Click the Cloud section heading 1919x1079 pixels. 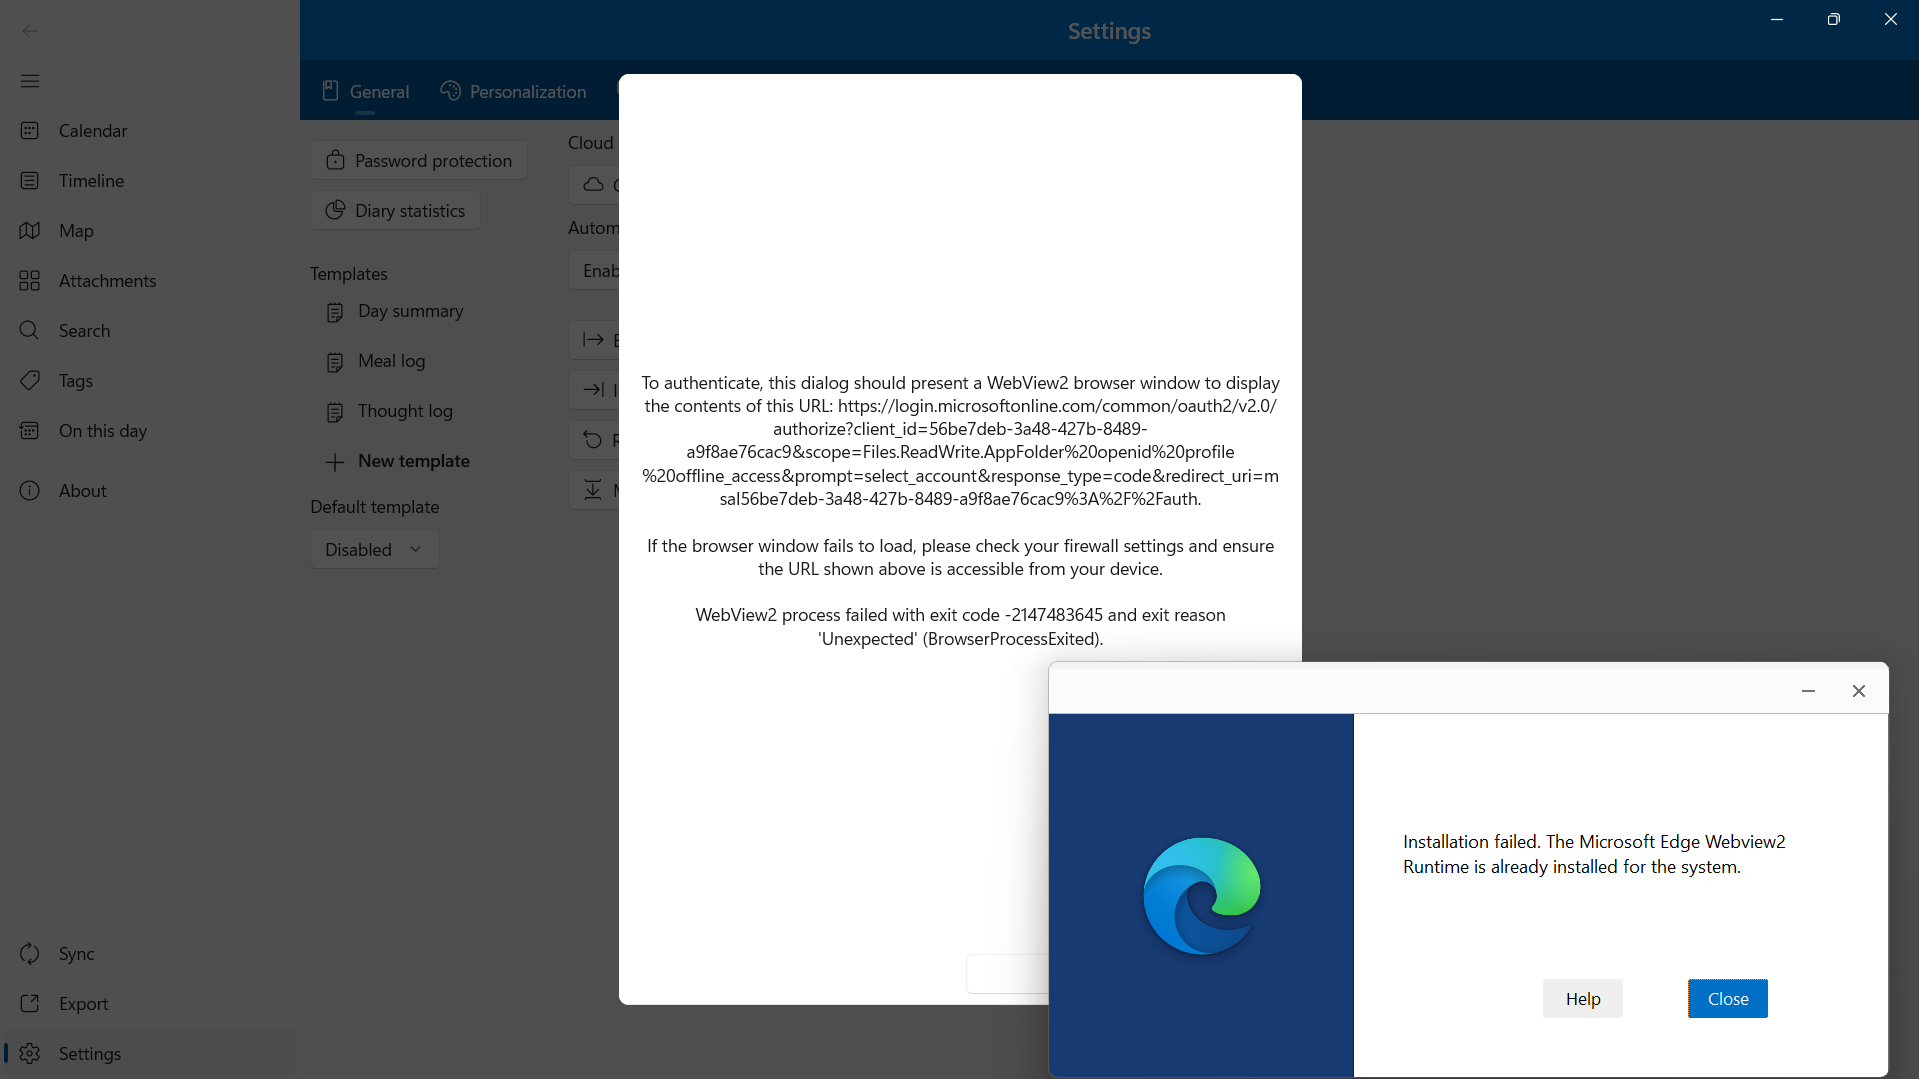pyautogui.click(x=591, y=143)
